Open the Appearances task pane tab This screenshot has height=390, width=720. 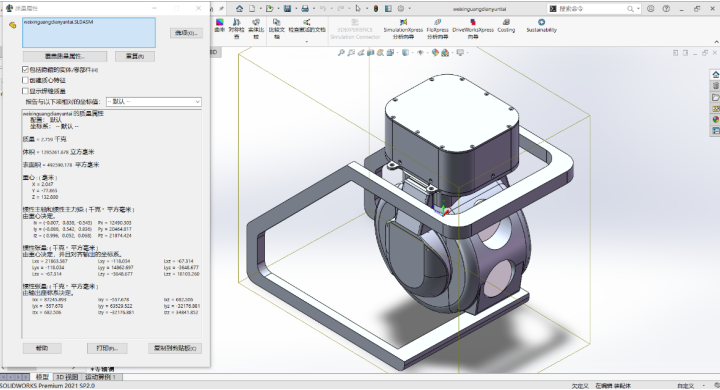tap(715, 119)
